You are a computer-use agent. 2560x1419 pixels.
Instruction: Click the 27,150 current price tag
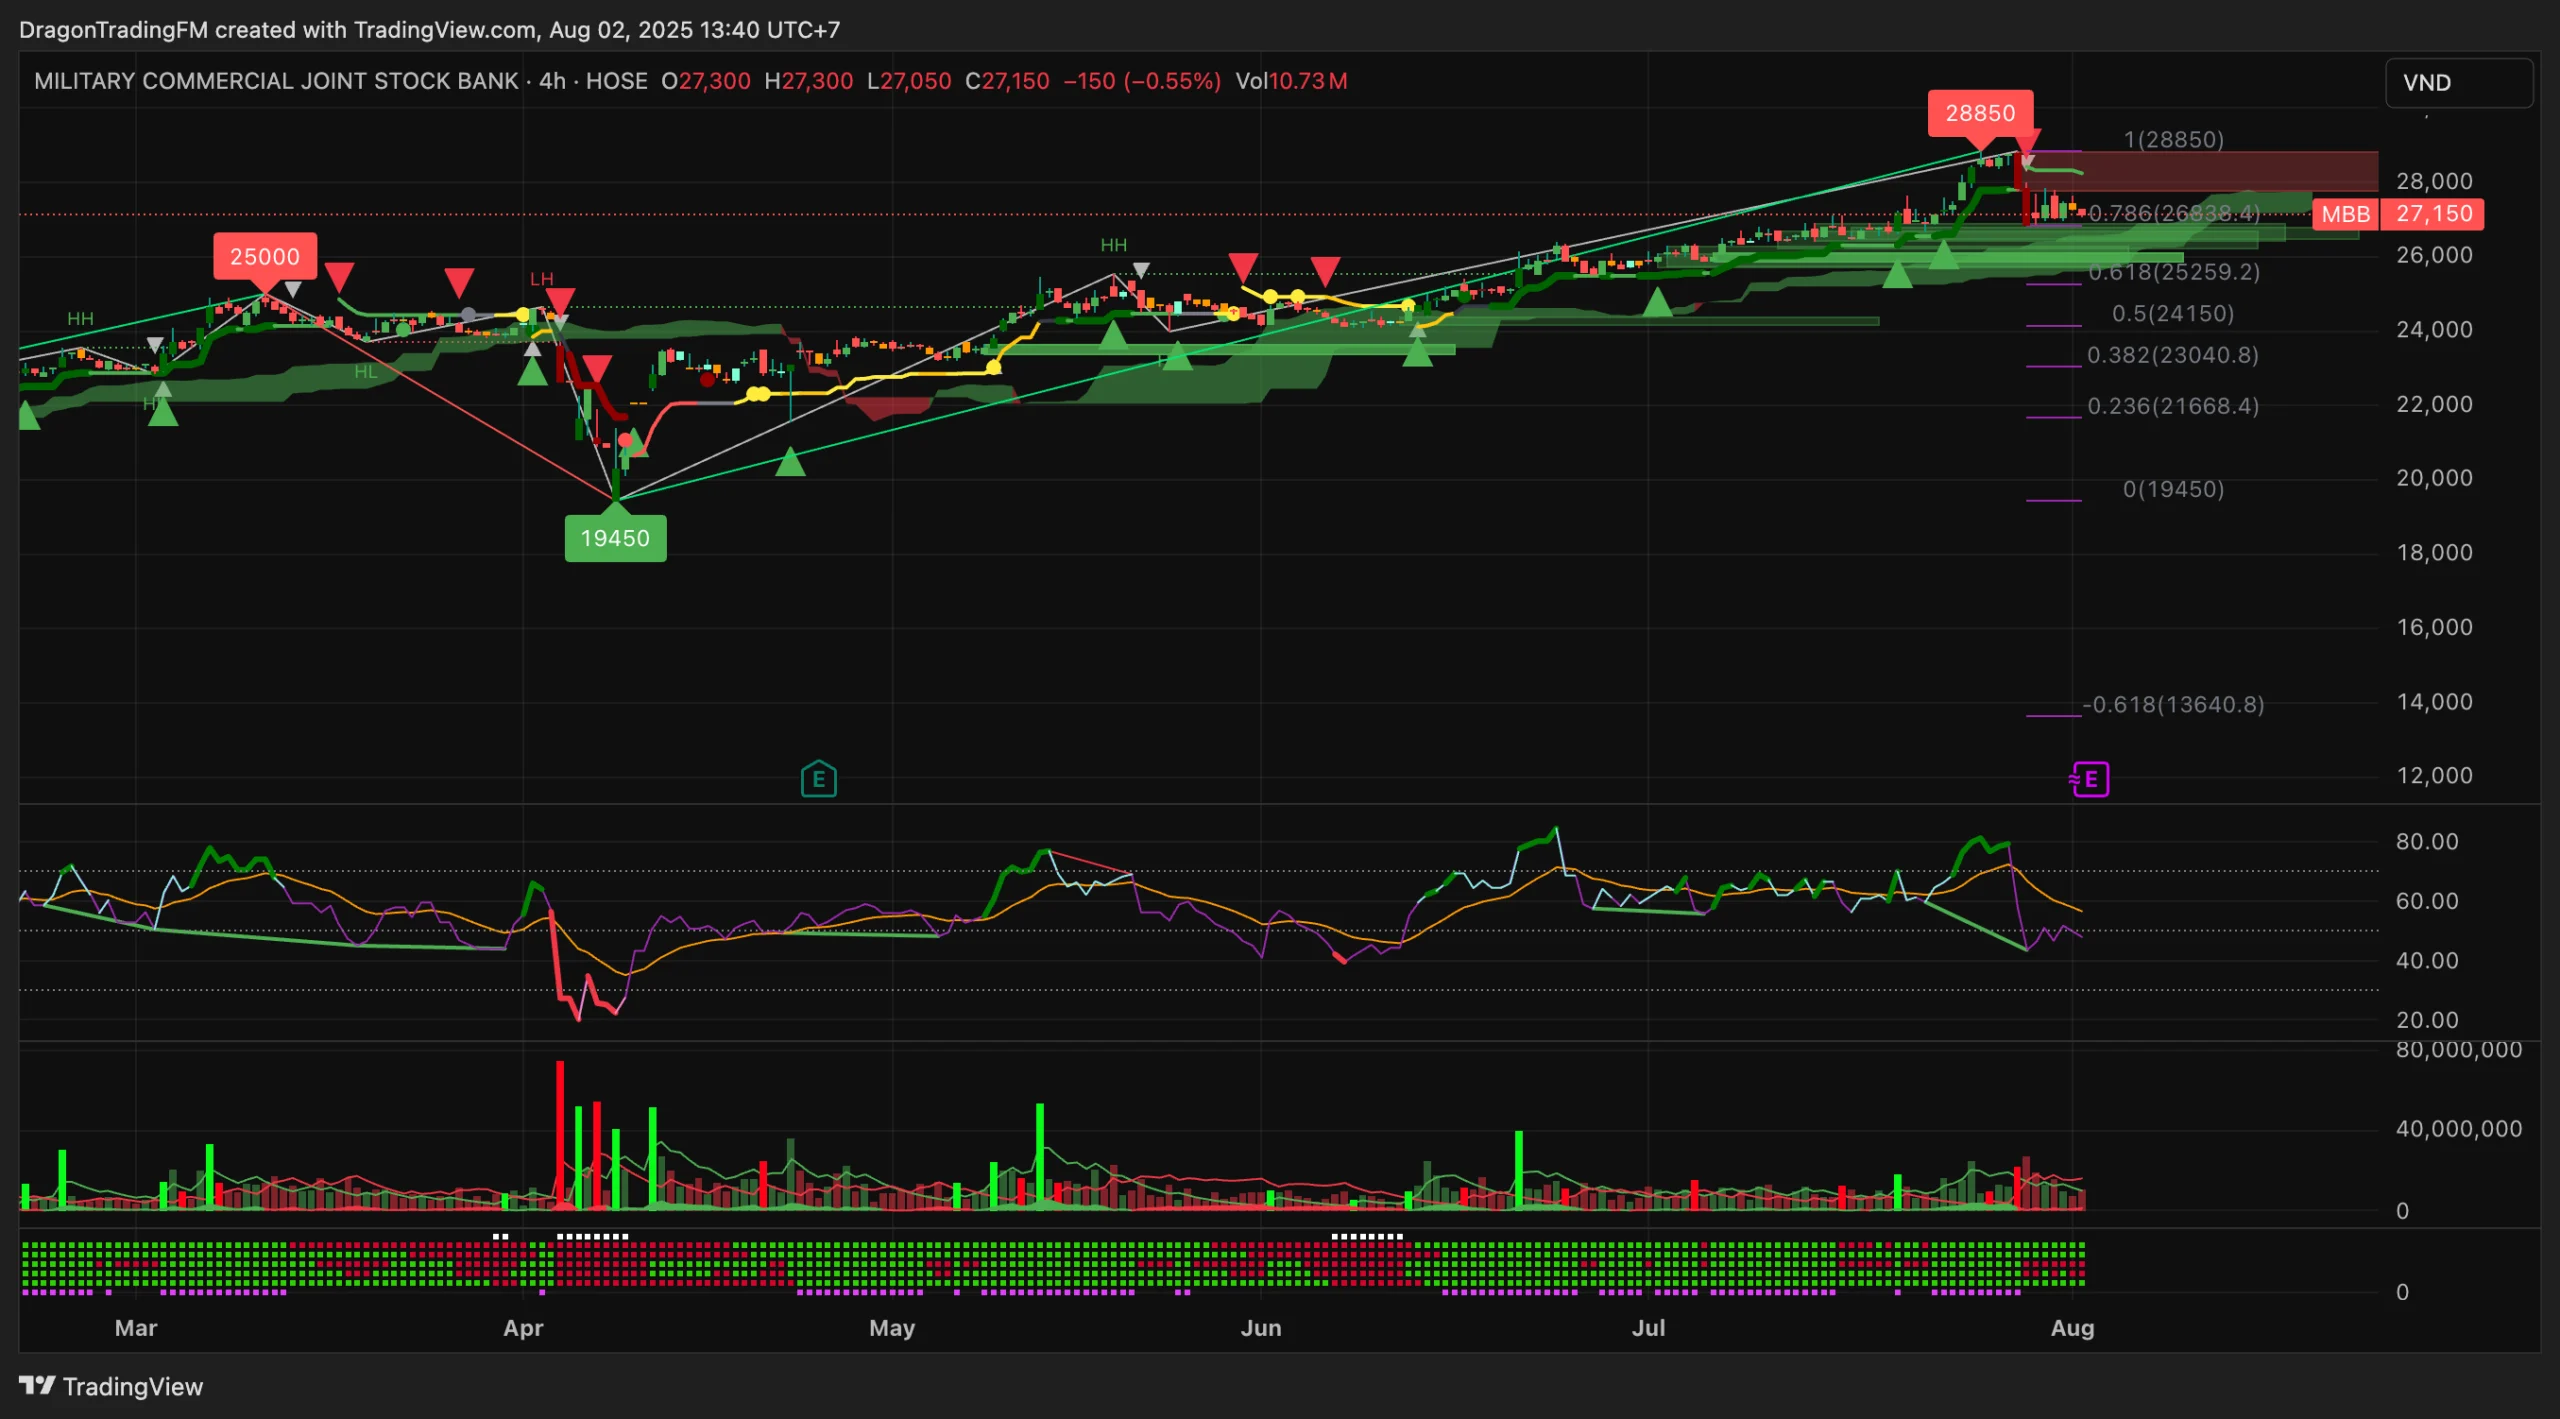click(2433, 214)
